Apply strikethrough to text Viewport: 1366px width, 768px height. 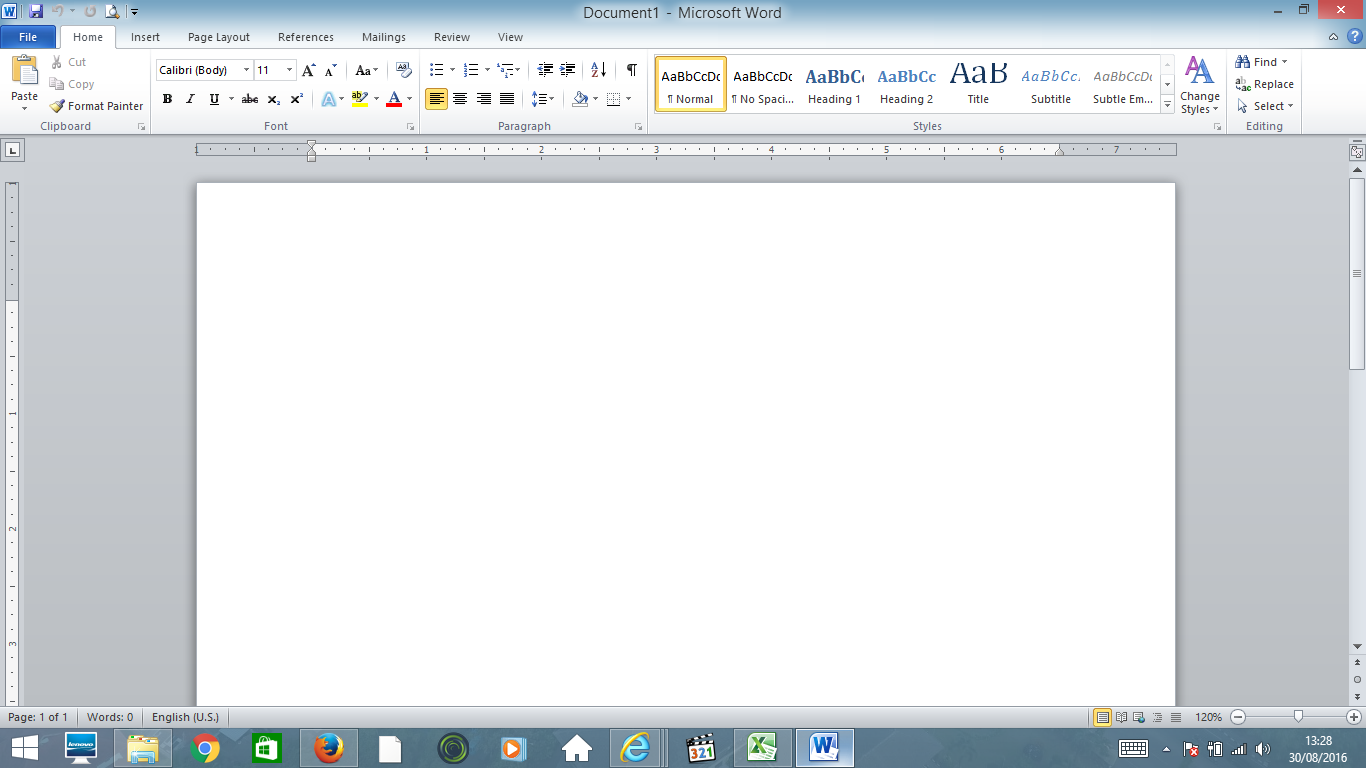click(x=248, y=99)
